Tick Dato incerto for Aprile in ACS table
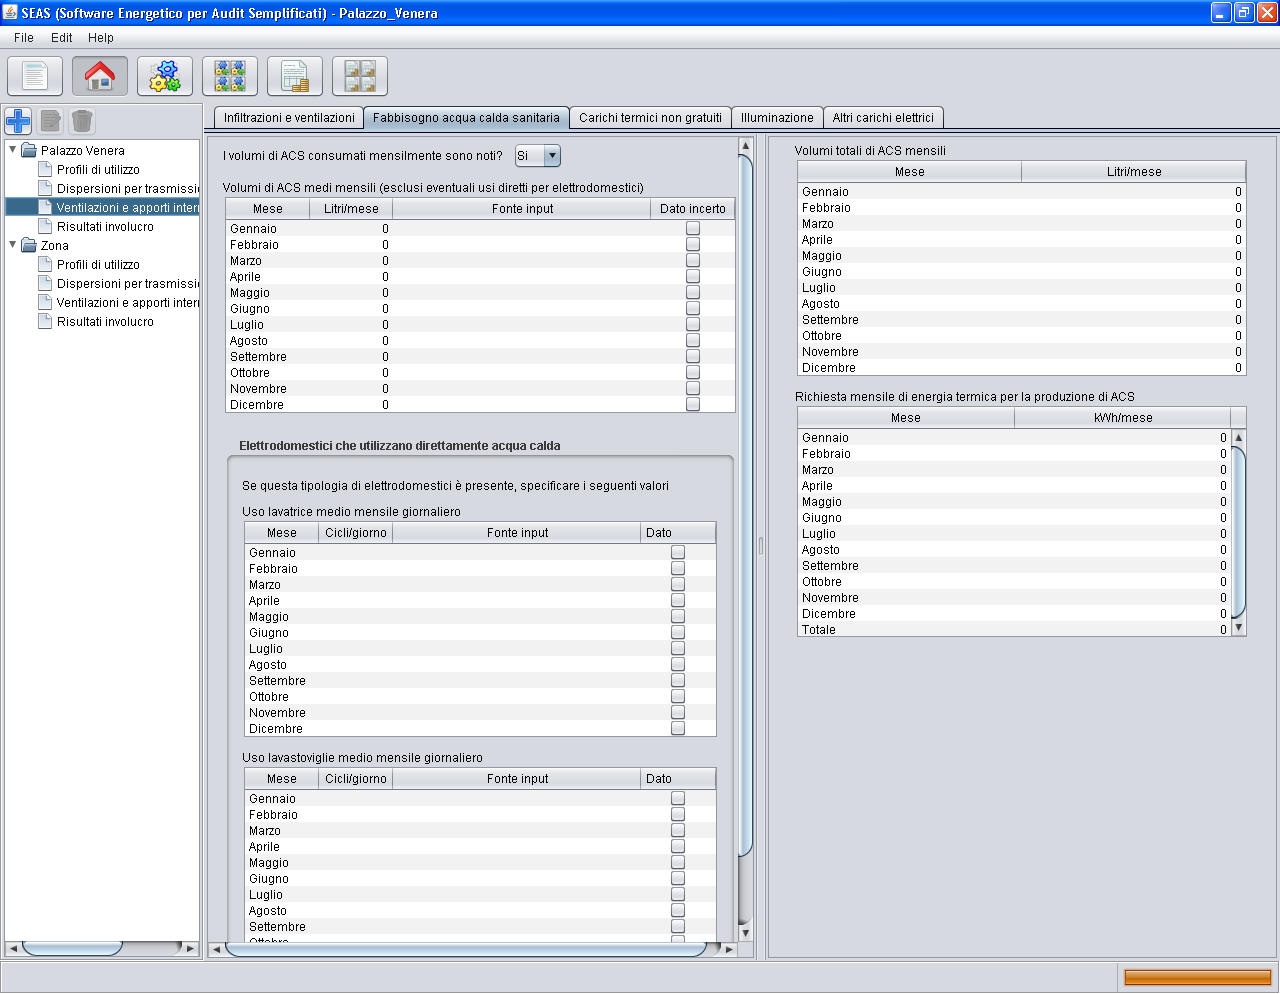Screen dimensions: 1280x994 point(693,277)
